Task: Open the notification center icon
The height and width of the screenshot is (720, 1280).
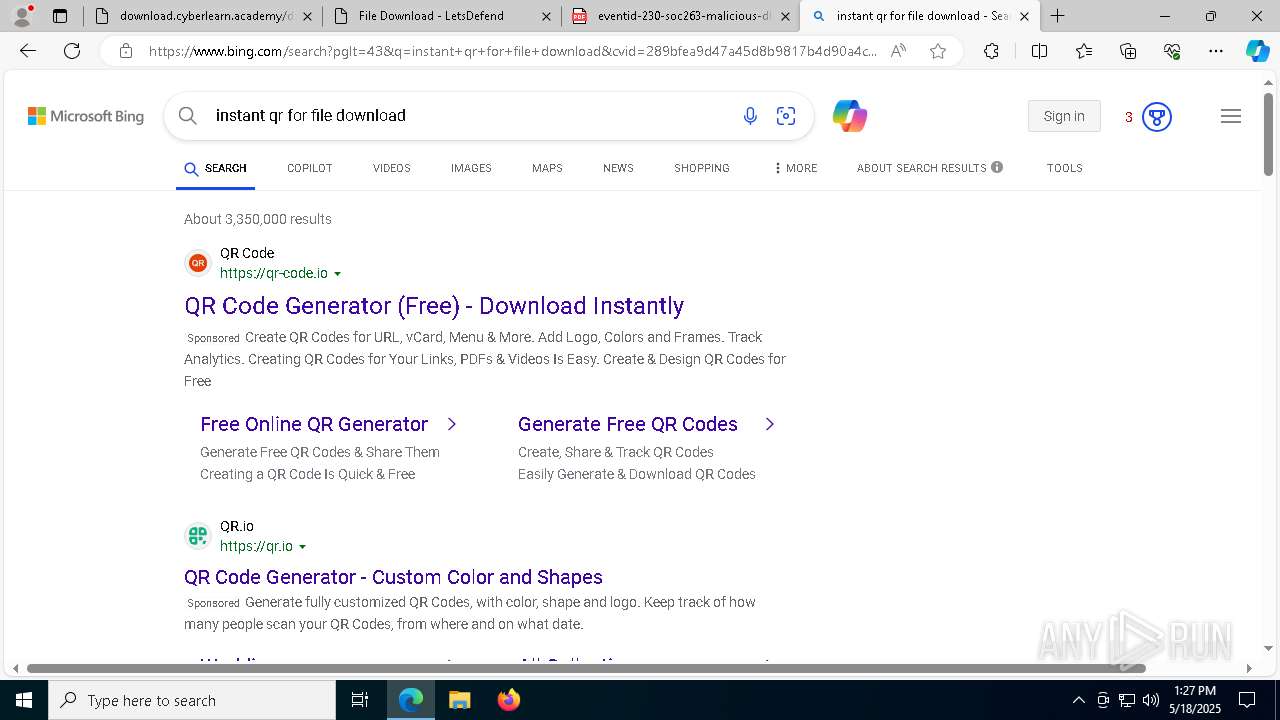Action: [1247, 700]
